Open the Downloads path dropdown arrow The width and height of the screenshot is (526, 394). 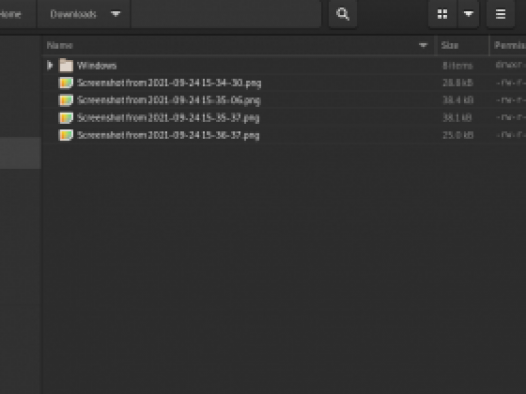[116, 14]
